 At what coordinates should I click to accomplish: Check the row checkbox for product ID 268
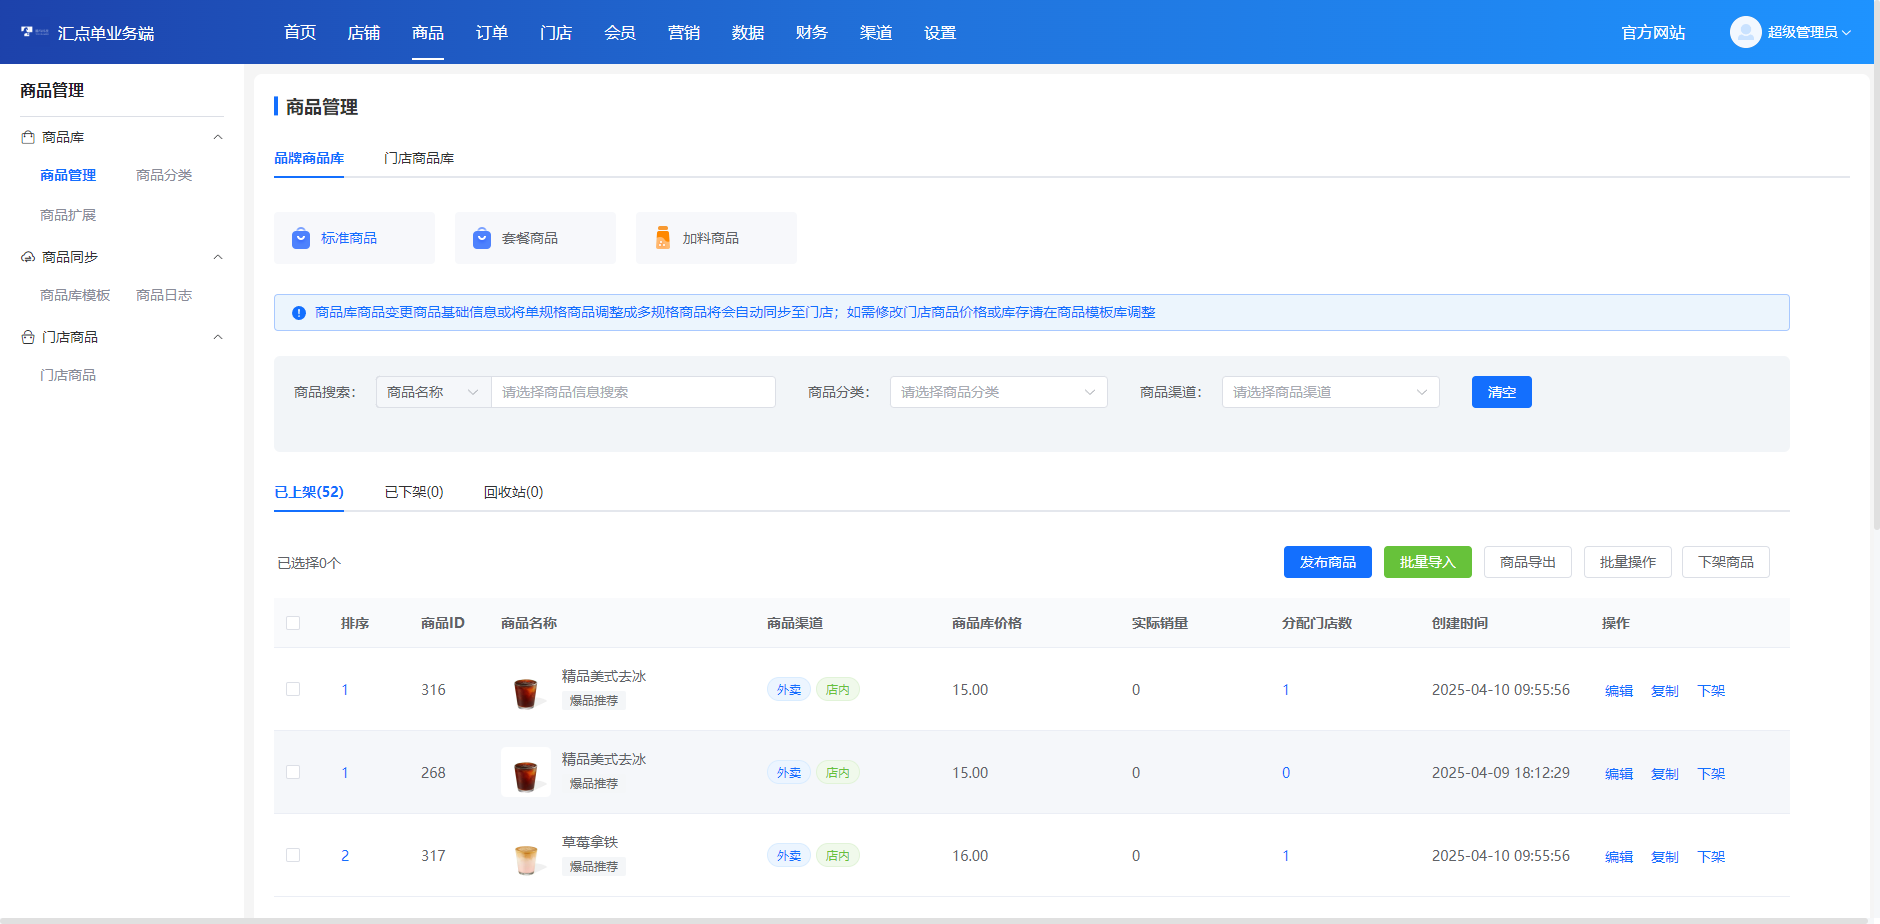pos(293,772)
